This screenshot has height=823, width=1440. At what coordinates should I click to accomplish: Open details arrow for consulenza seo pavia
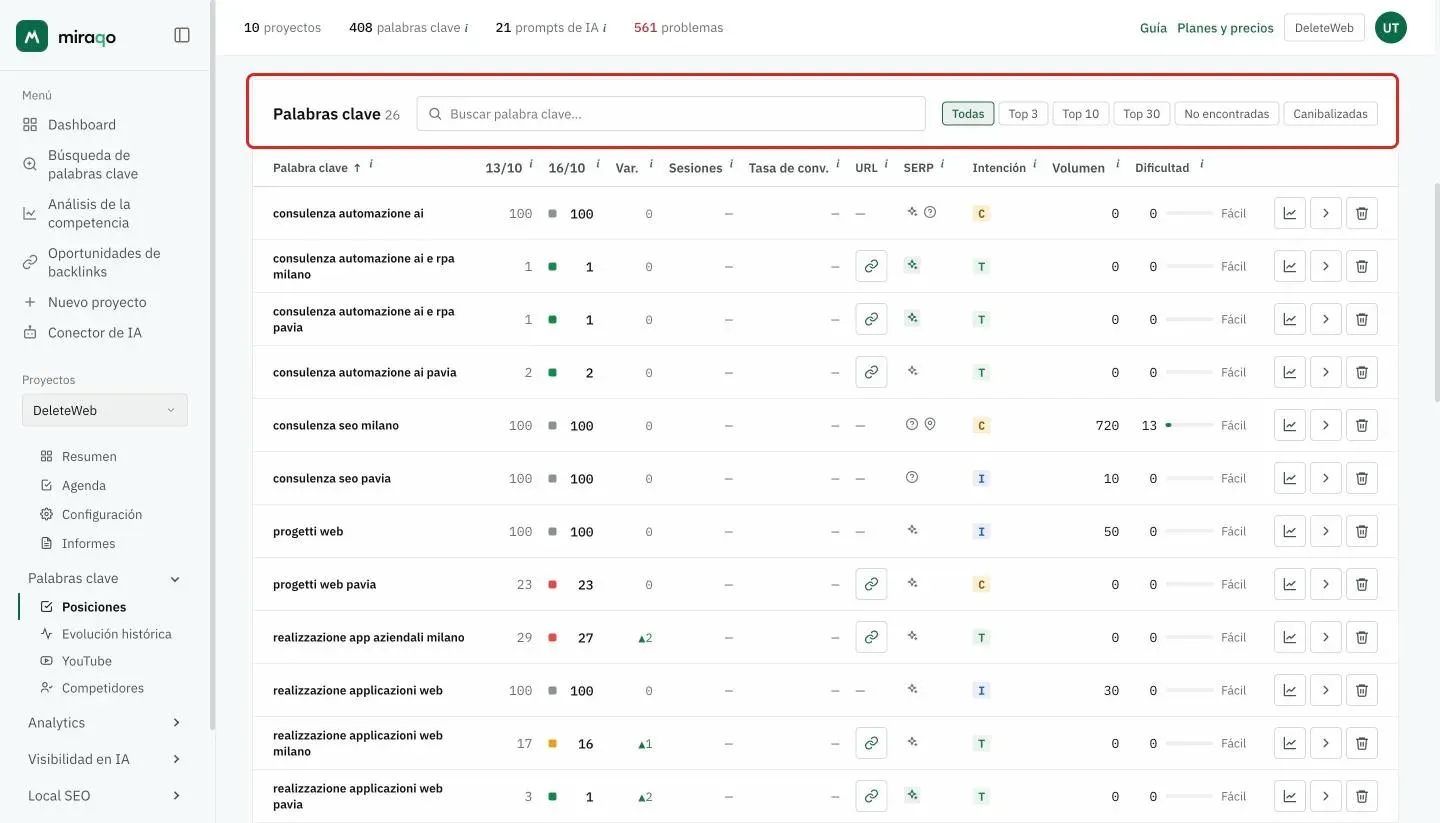click(x=1326, y=478)
